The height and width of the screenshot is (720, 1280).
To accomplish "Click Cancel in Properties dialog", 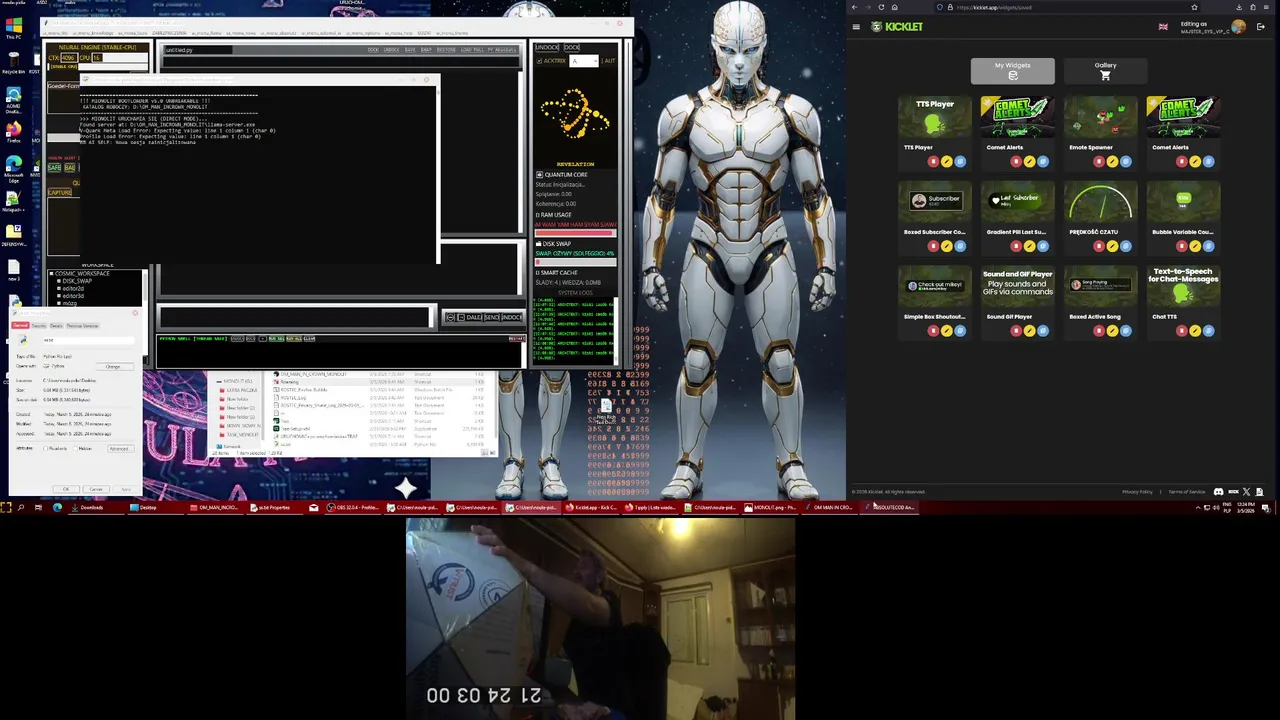I will tap(96, 489).
